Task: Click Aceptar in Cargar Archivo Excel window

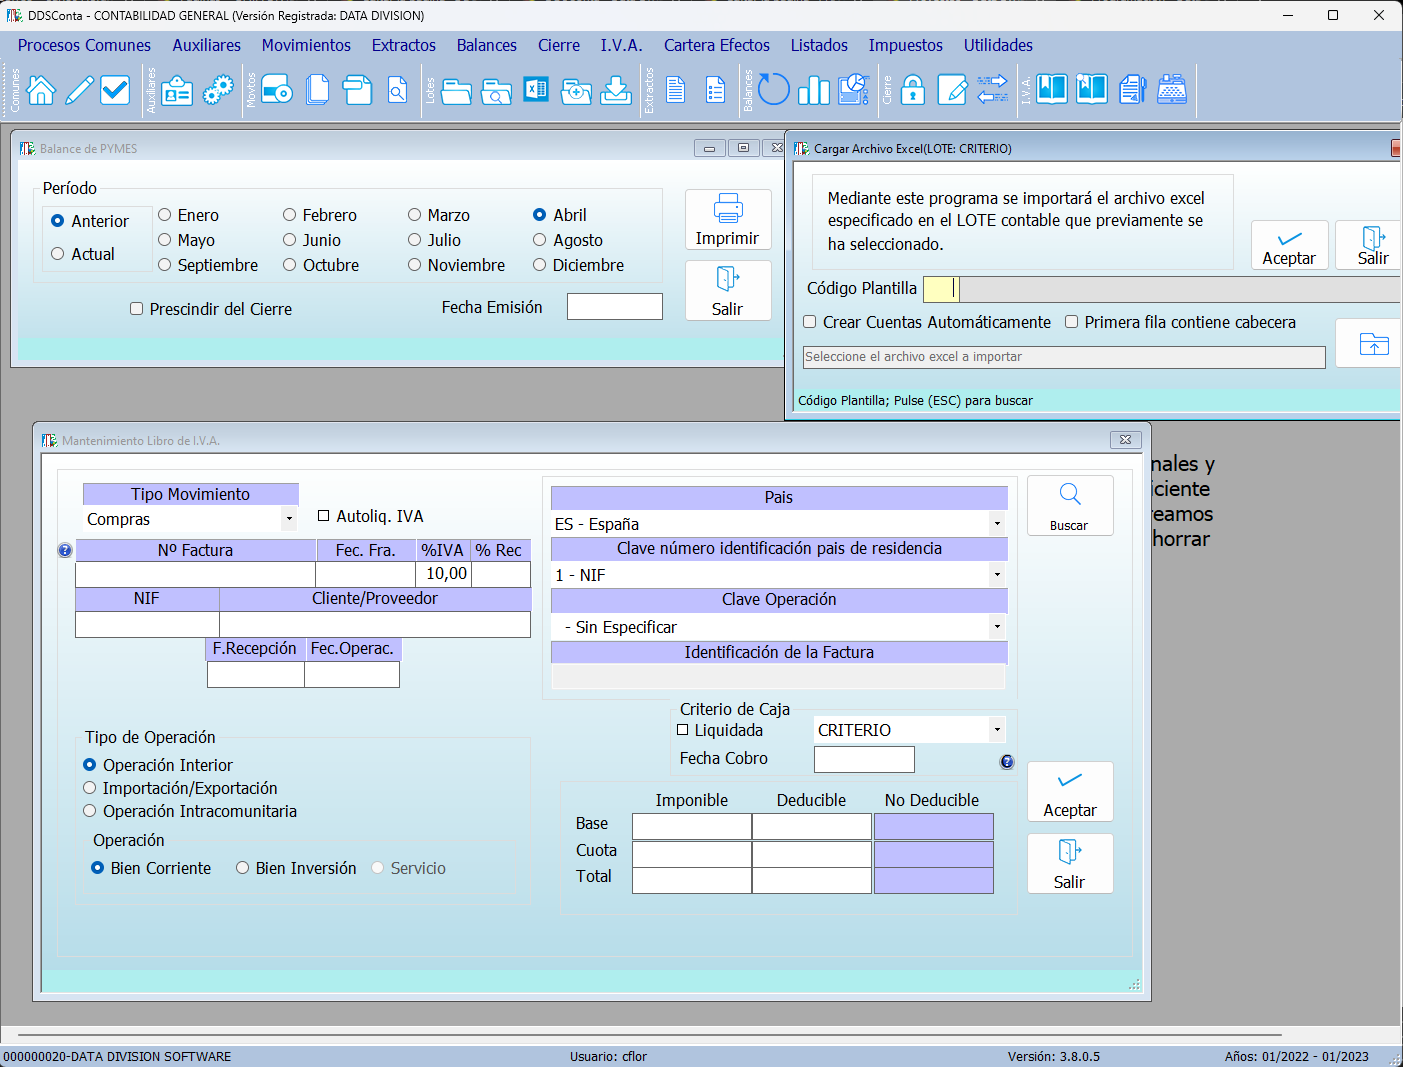Action: coord(1290,245)
